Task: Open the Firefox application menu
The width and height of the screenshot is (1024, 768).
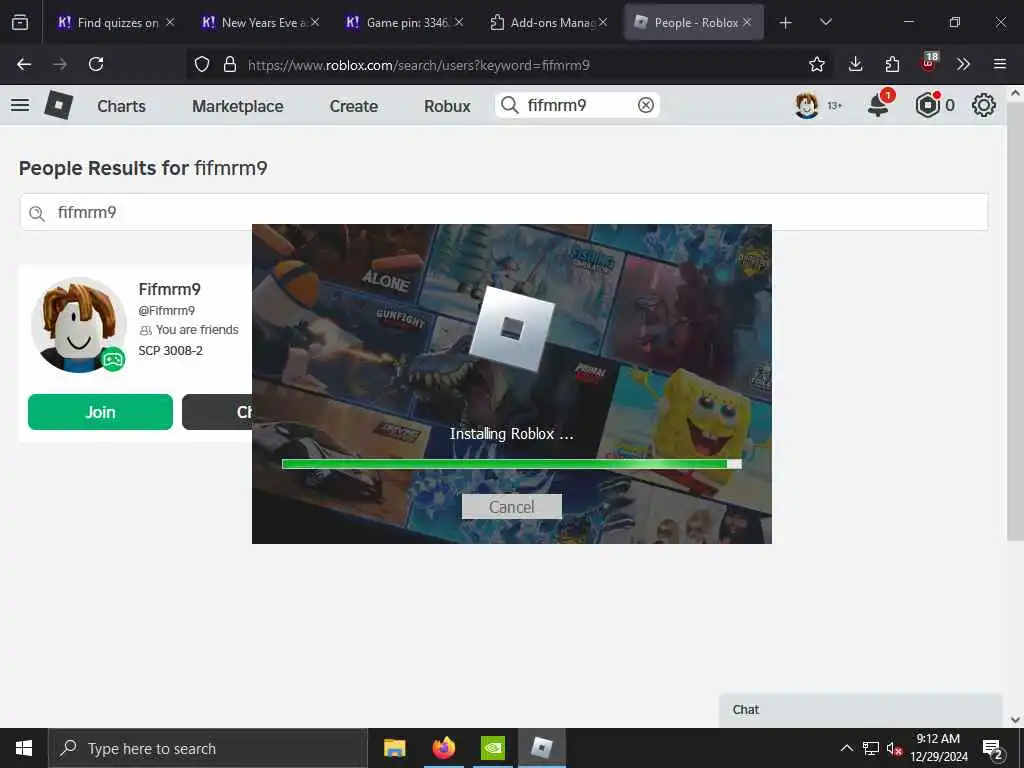Action: 1000,64
